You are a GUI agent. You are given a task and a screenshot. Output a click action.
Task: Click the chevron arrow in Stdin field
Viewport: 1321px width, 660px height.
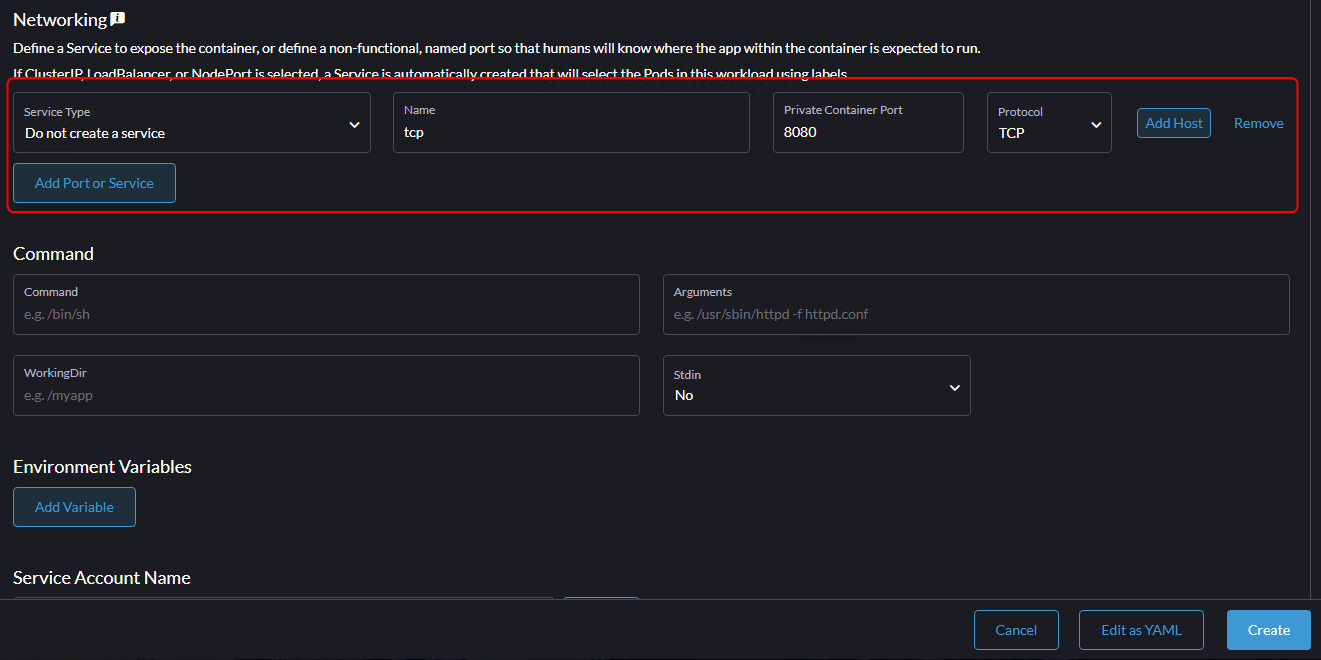pos(954,387)
